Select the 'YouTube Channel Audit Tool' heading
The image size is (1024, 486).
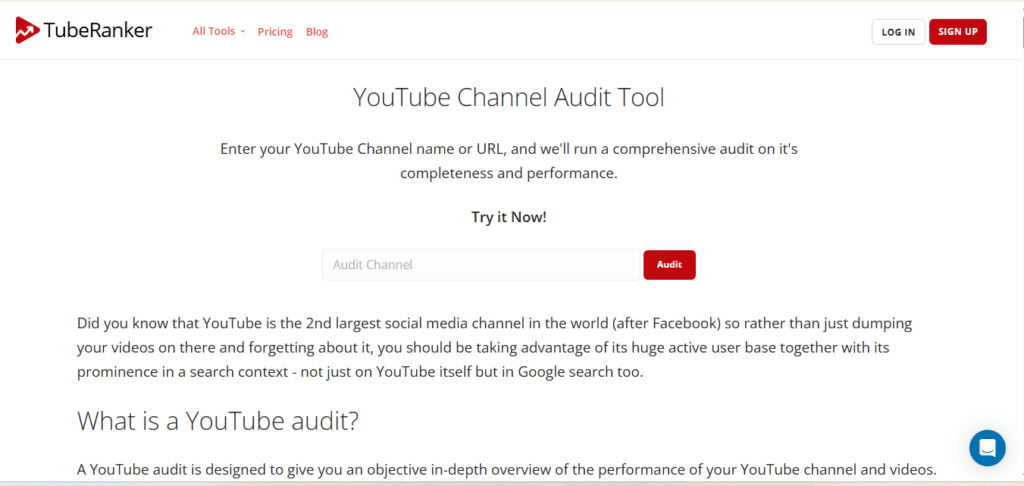point(509,98)
